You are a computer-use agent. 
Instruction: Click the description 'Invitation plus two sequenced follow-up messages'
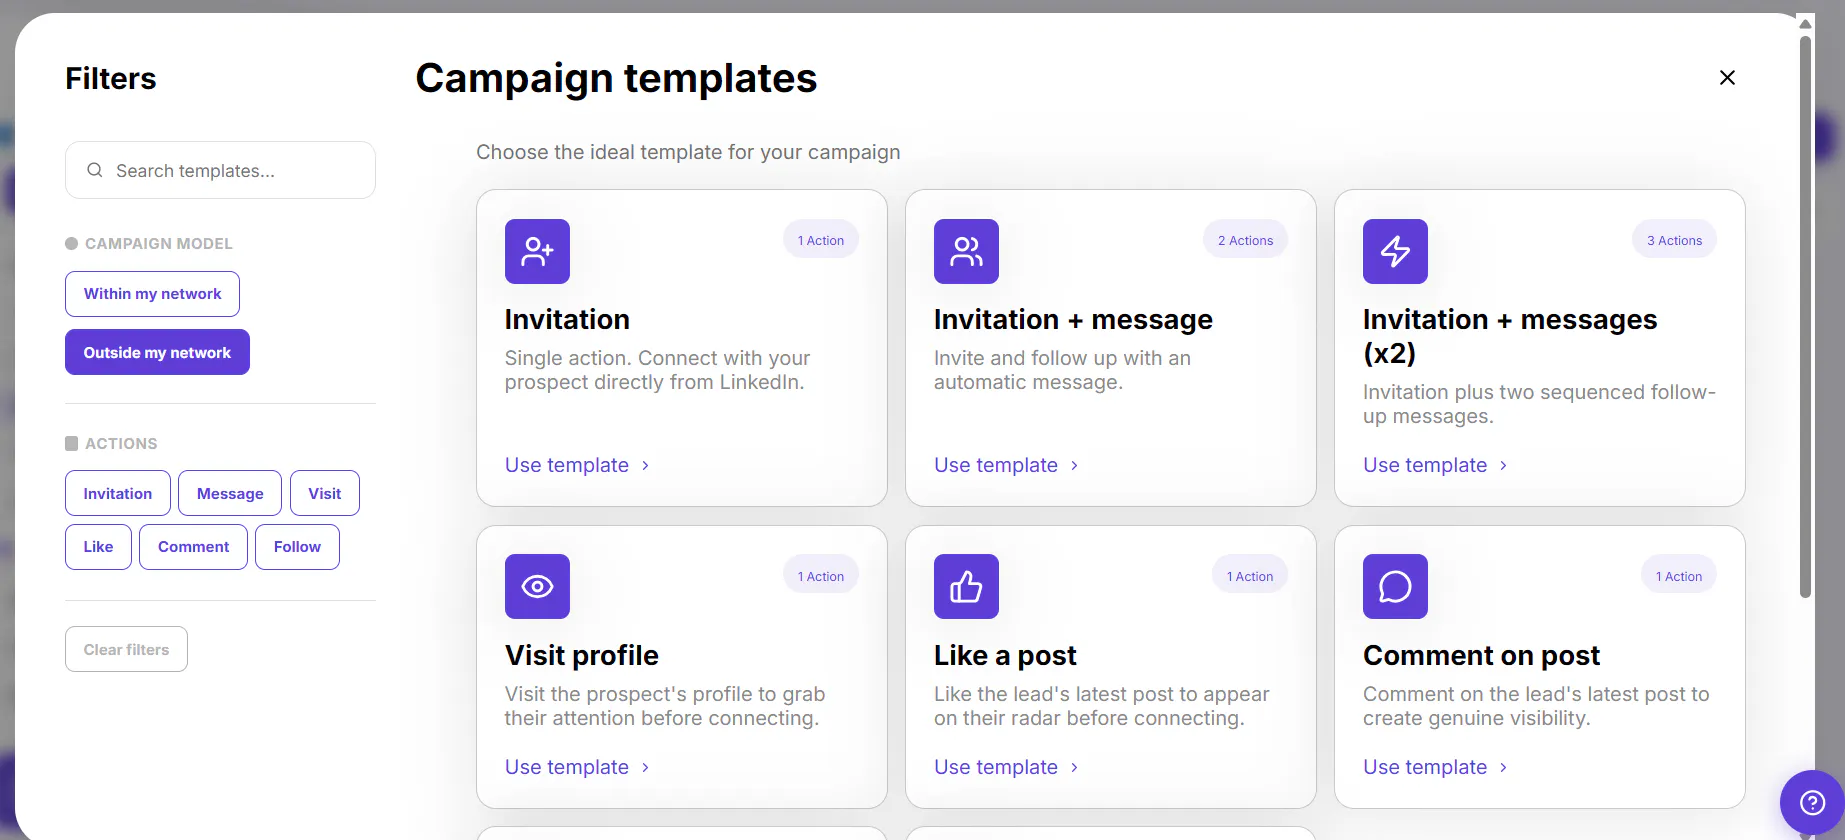point(1539,404)
